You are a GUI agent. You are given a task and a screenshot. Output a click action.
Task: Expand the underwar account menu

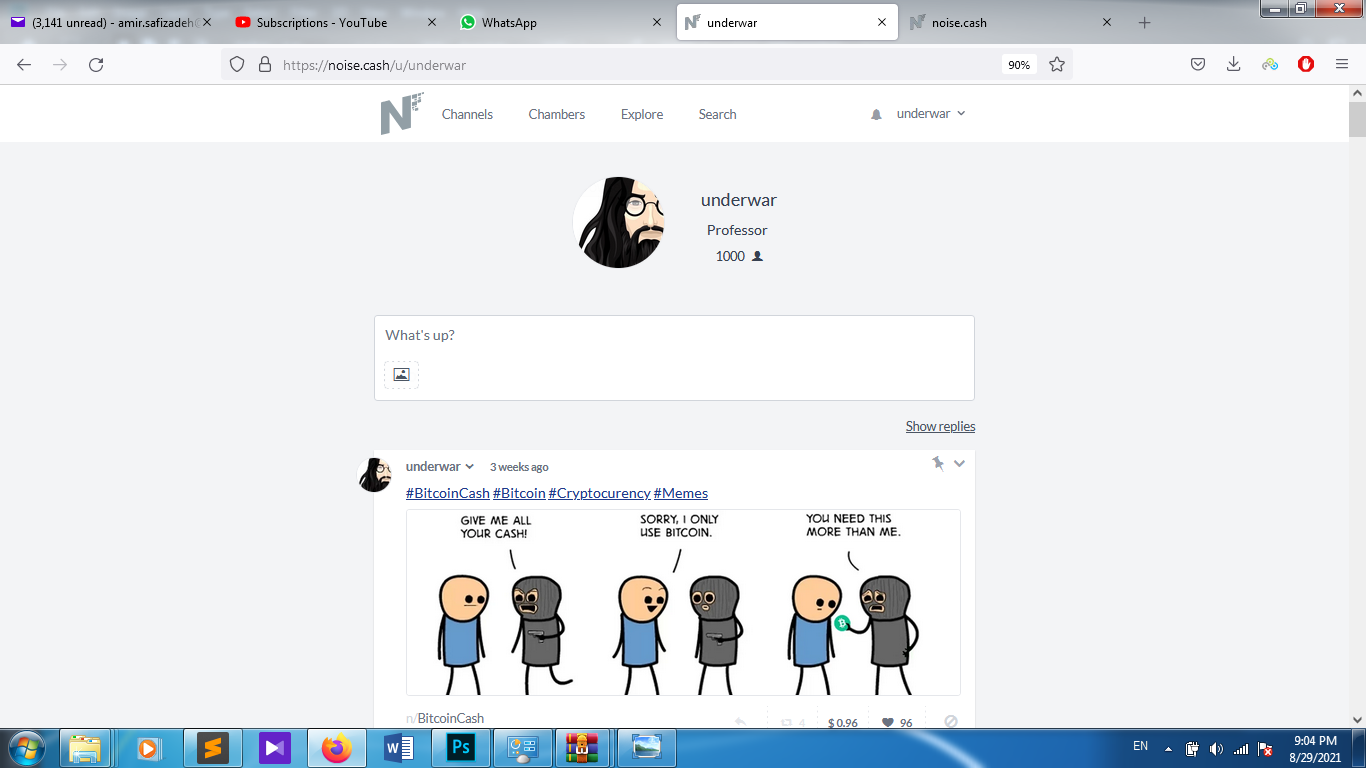(931, 114)
